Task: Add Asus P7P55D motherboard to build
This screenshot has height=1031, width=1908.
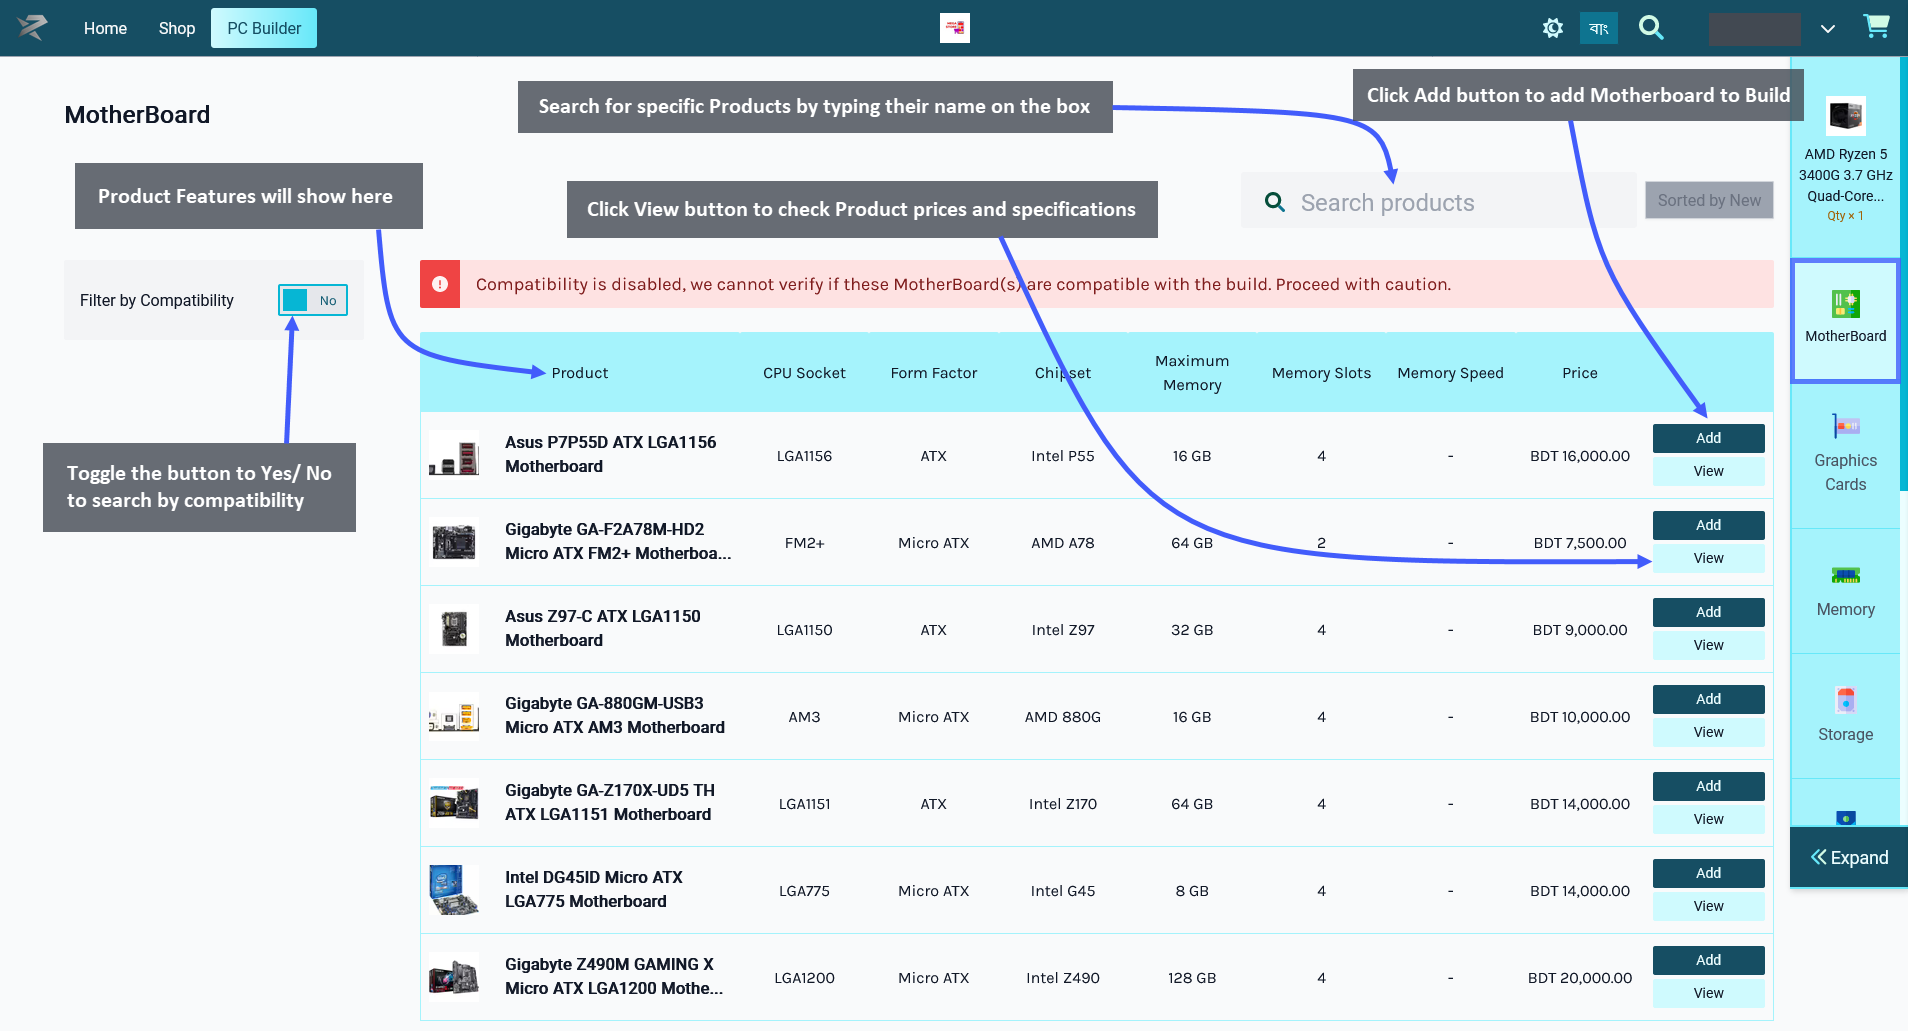Action: pyautogui.click(x=1708, y=438)
